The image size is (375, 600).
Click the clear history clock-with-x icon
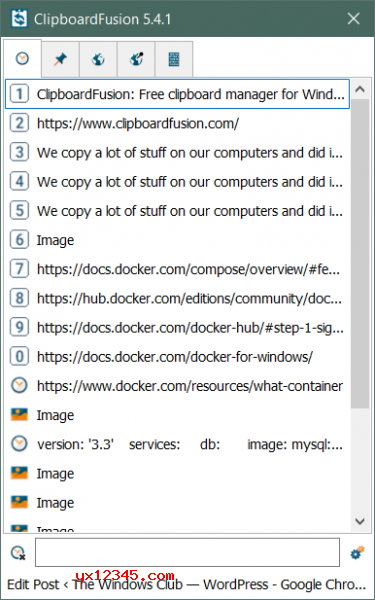(x=18, y=553)
